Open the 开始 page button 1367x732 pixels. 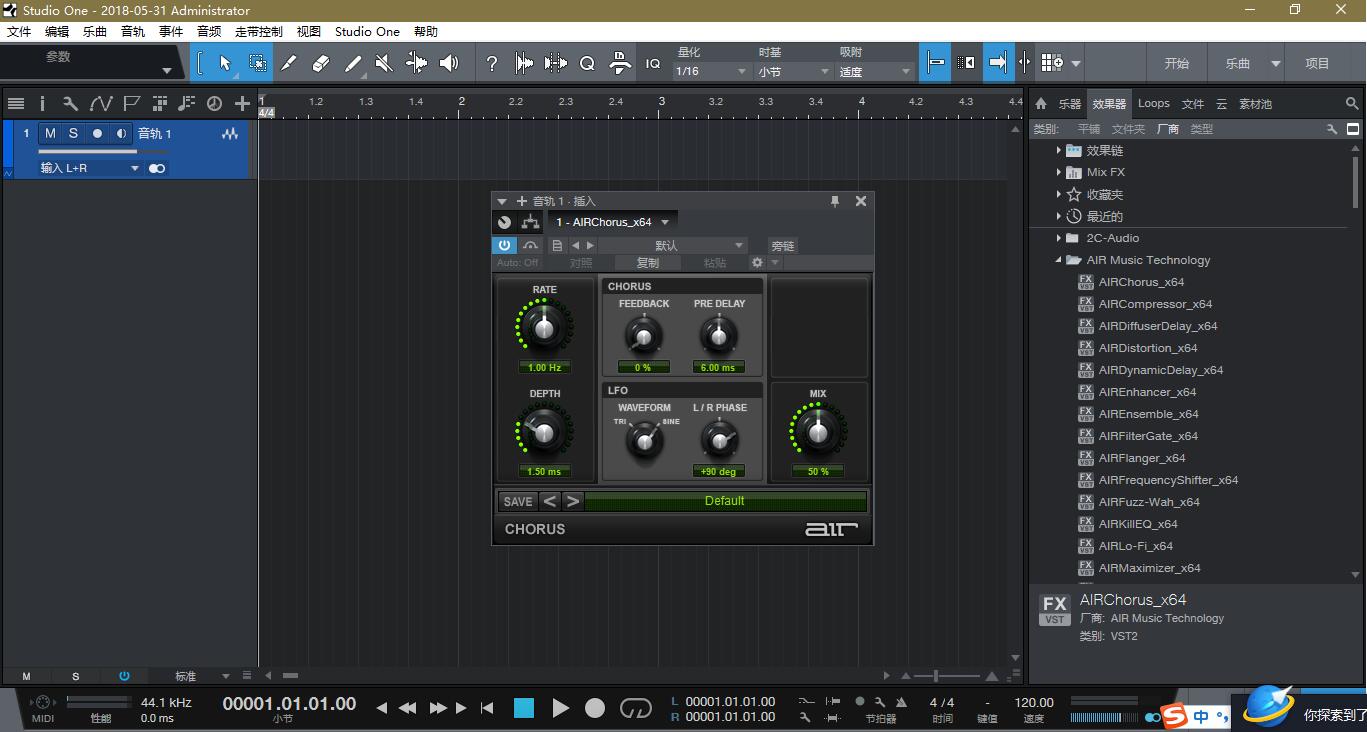[1177, 63]
